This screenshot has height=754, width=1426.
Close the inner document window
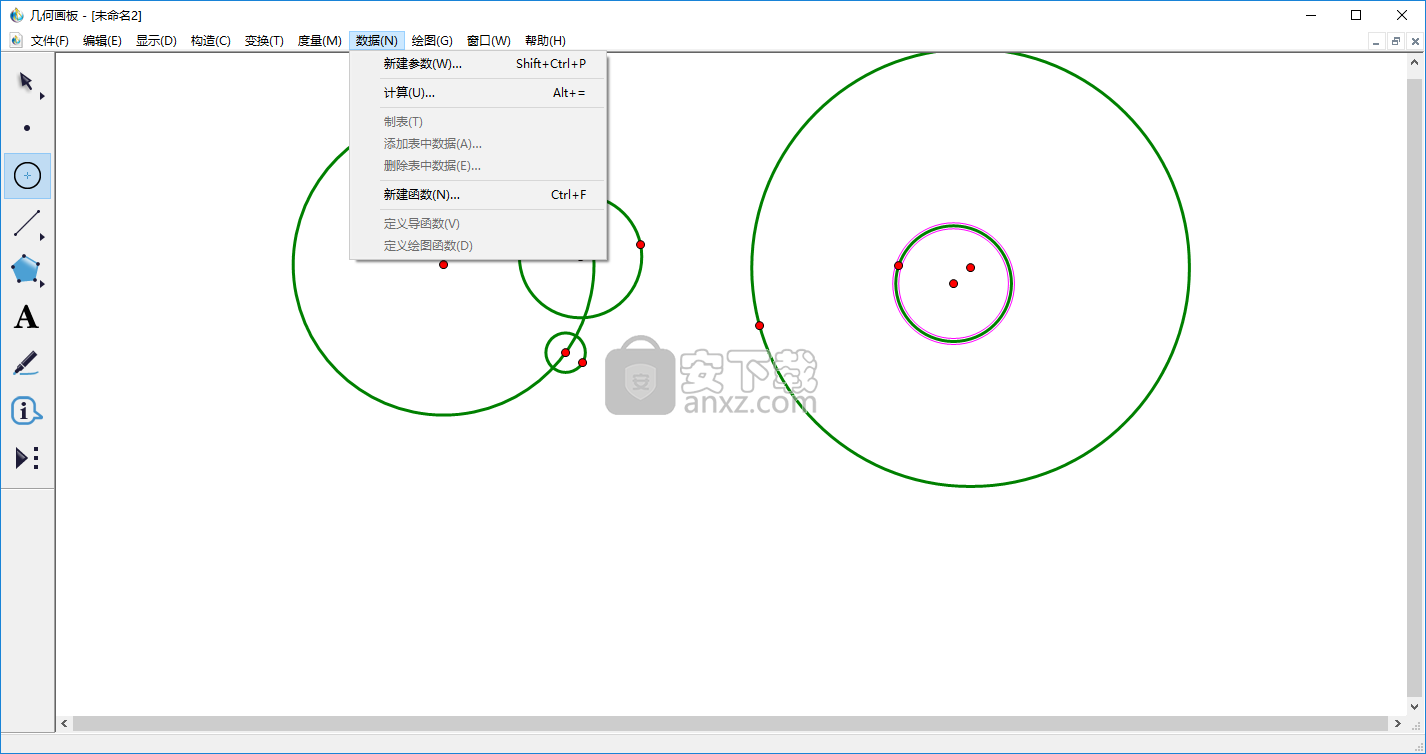[x=1415, y=41]
